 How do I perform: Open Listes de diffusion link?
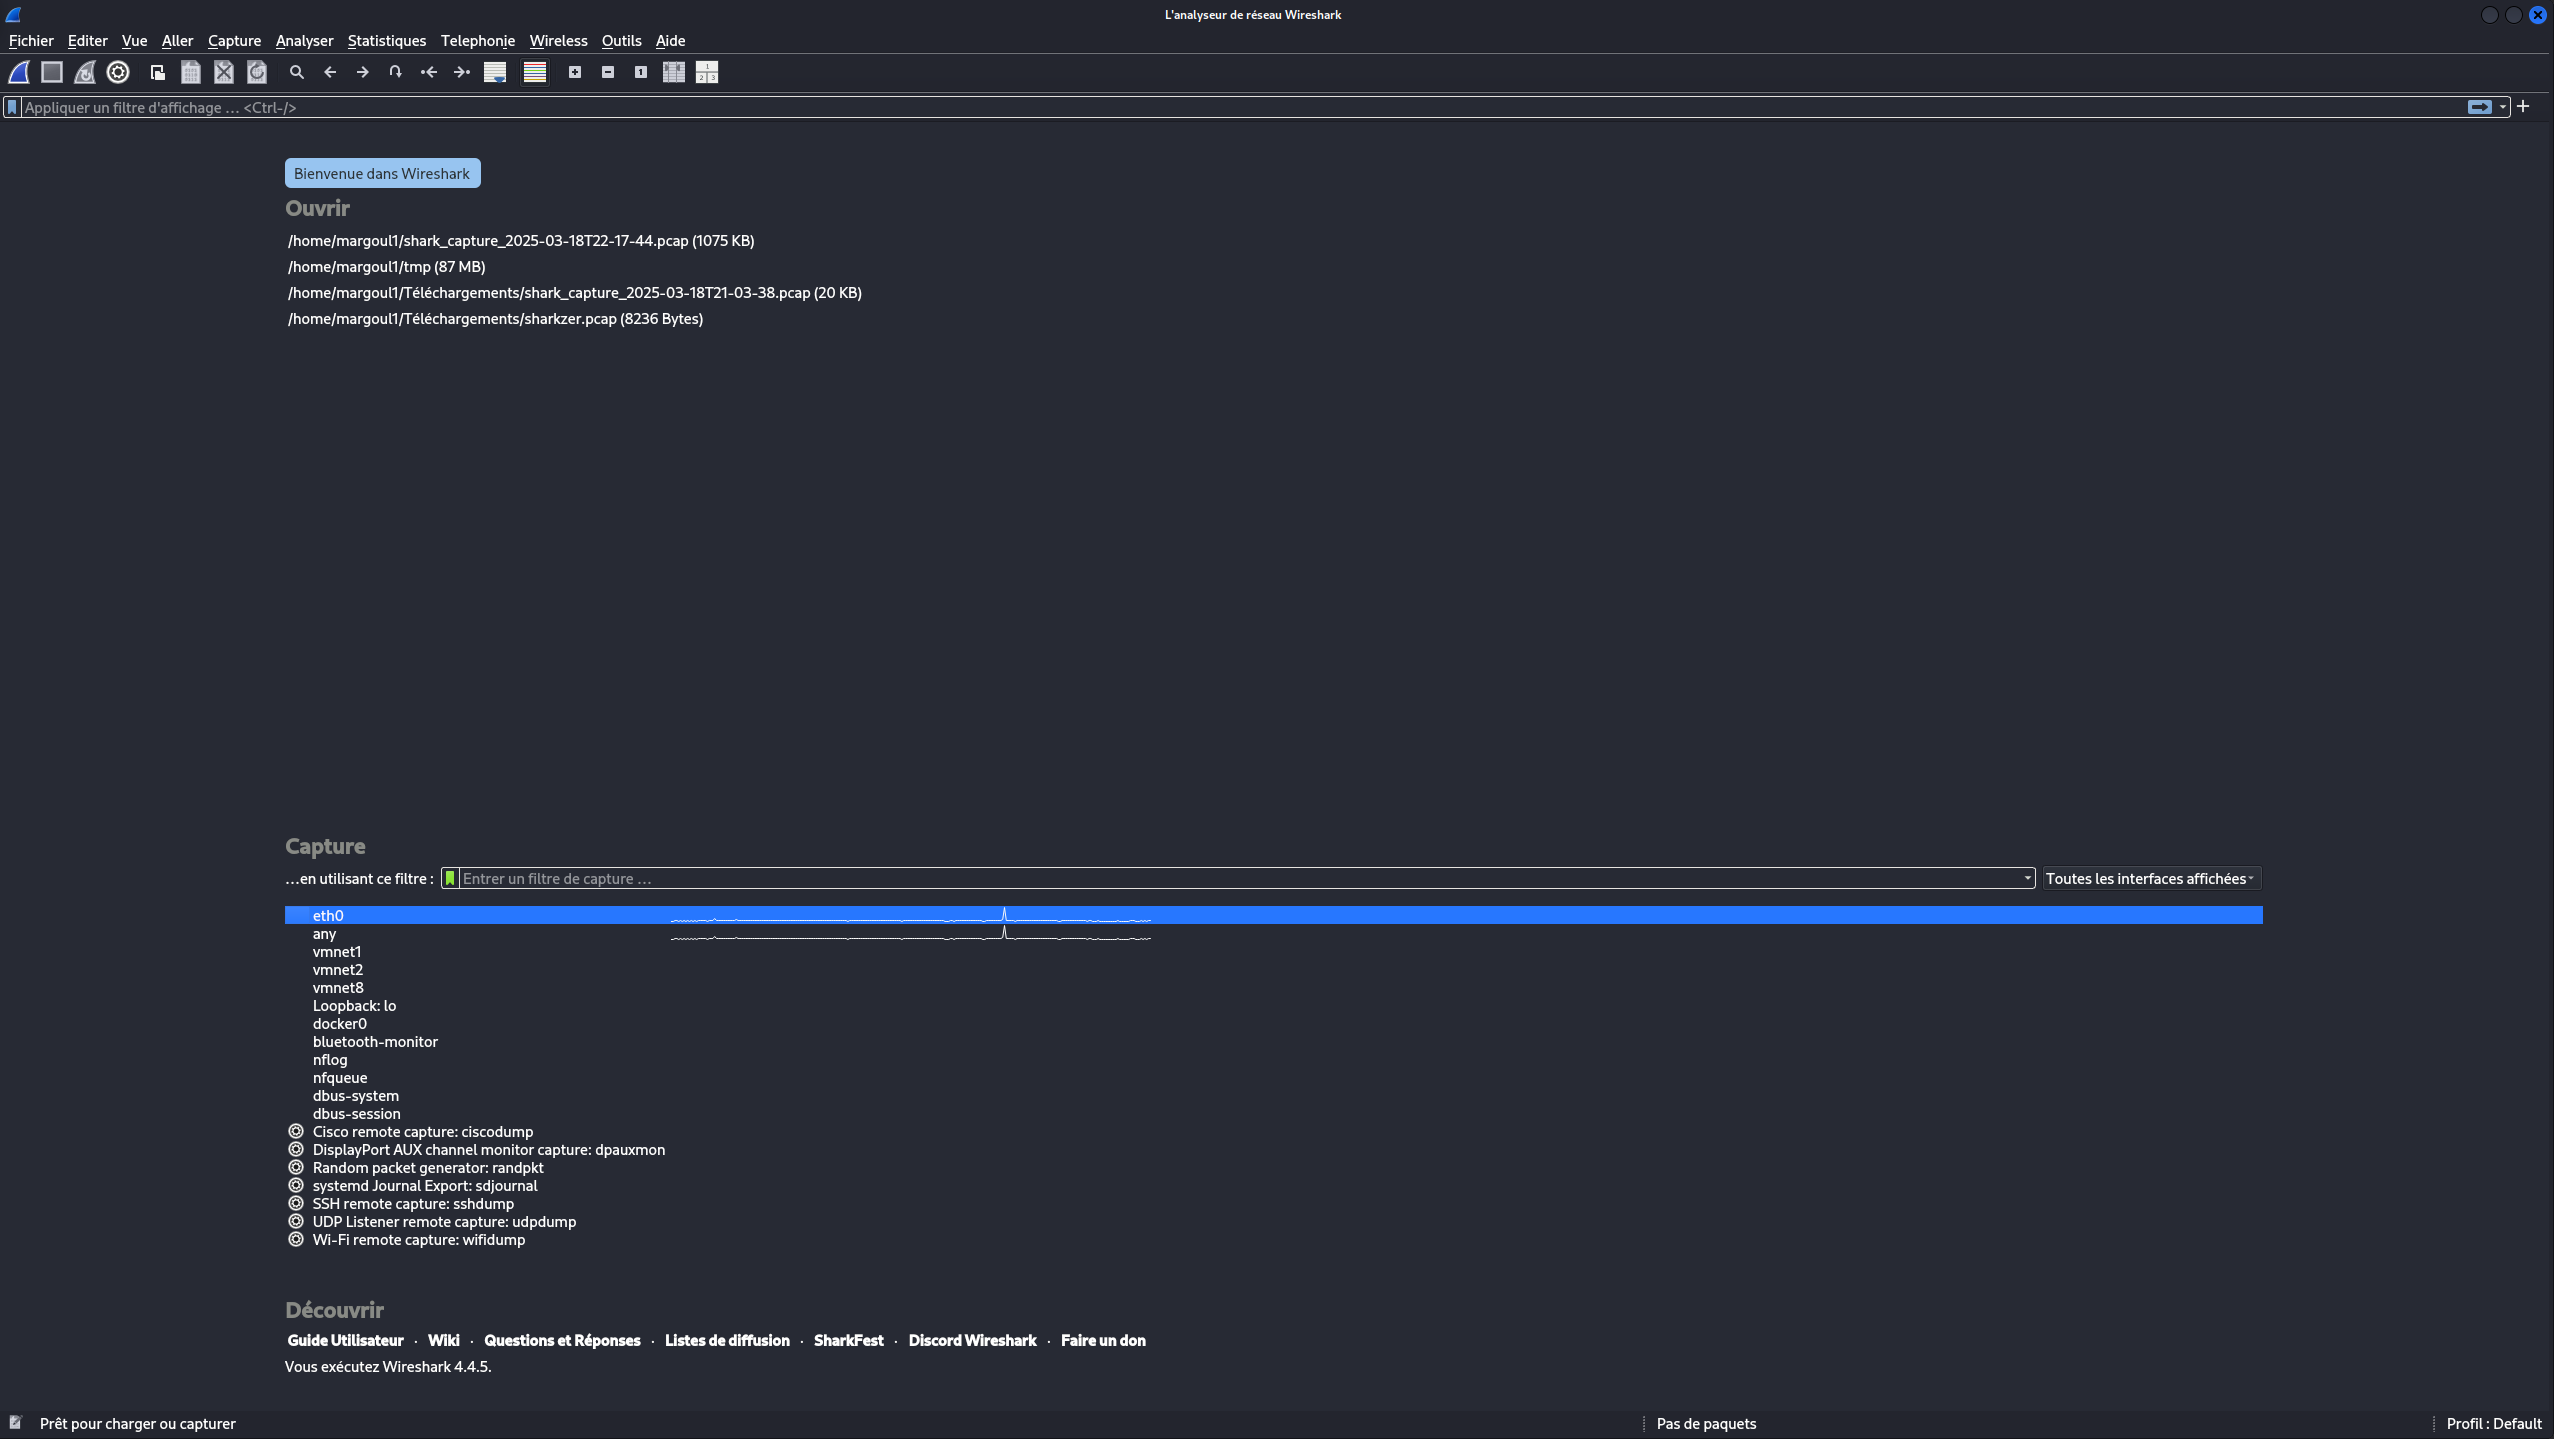[727, 1340]
